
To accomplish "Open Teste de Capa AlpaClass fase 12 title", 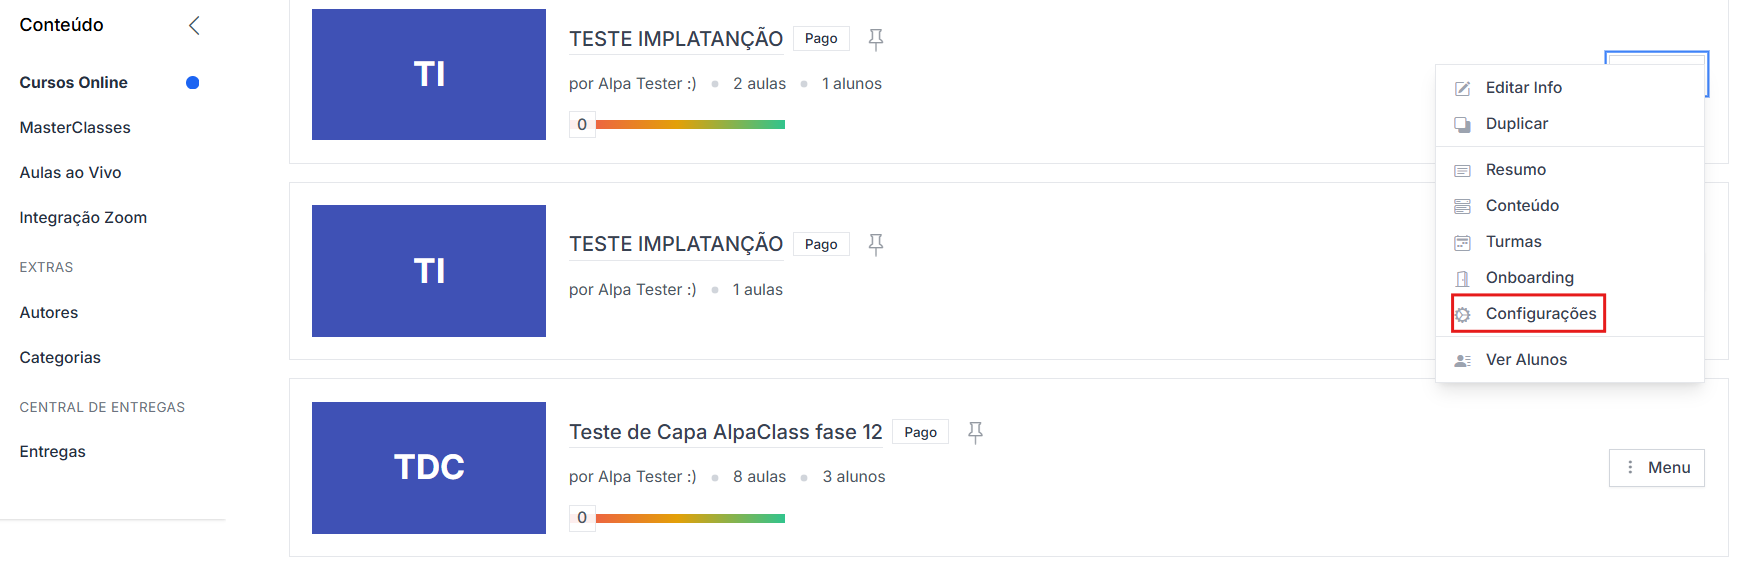I will click(725, 432).
